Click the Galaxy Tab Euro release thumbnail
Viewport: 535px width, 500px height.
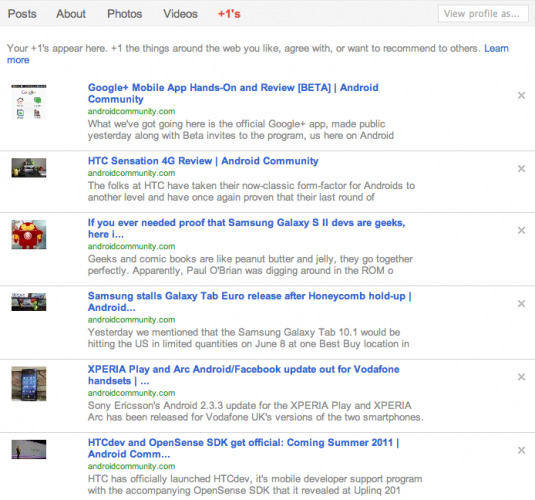(29, 302)
